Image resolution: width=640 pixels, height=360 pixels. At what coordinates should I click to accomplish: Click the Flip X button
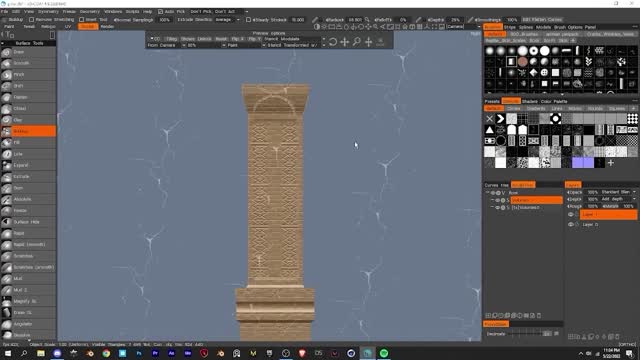(238, 39)
